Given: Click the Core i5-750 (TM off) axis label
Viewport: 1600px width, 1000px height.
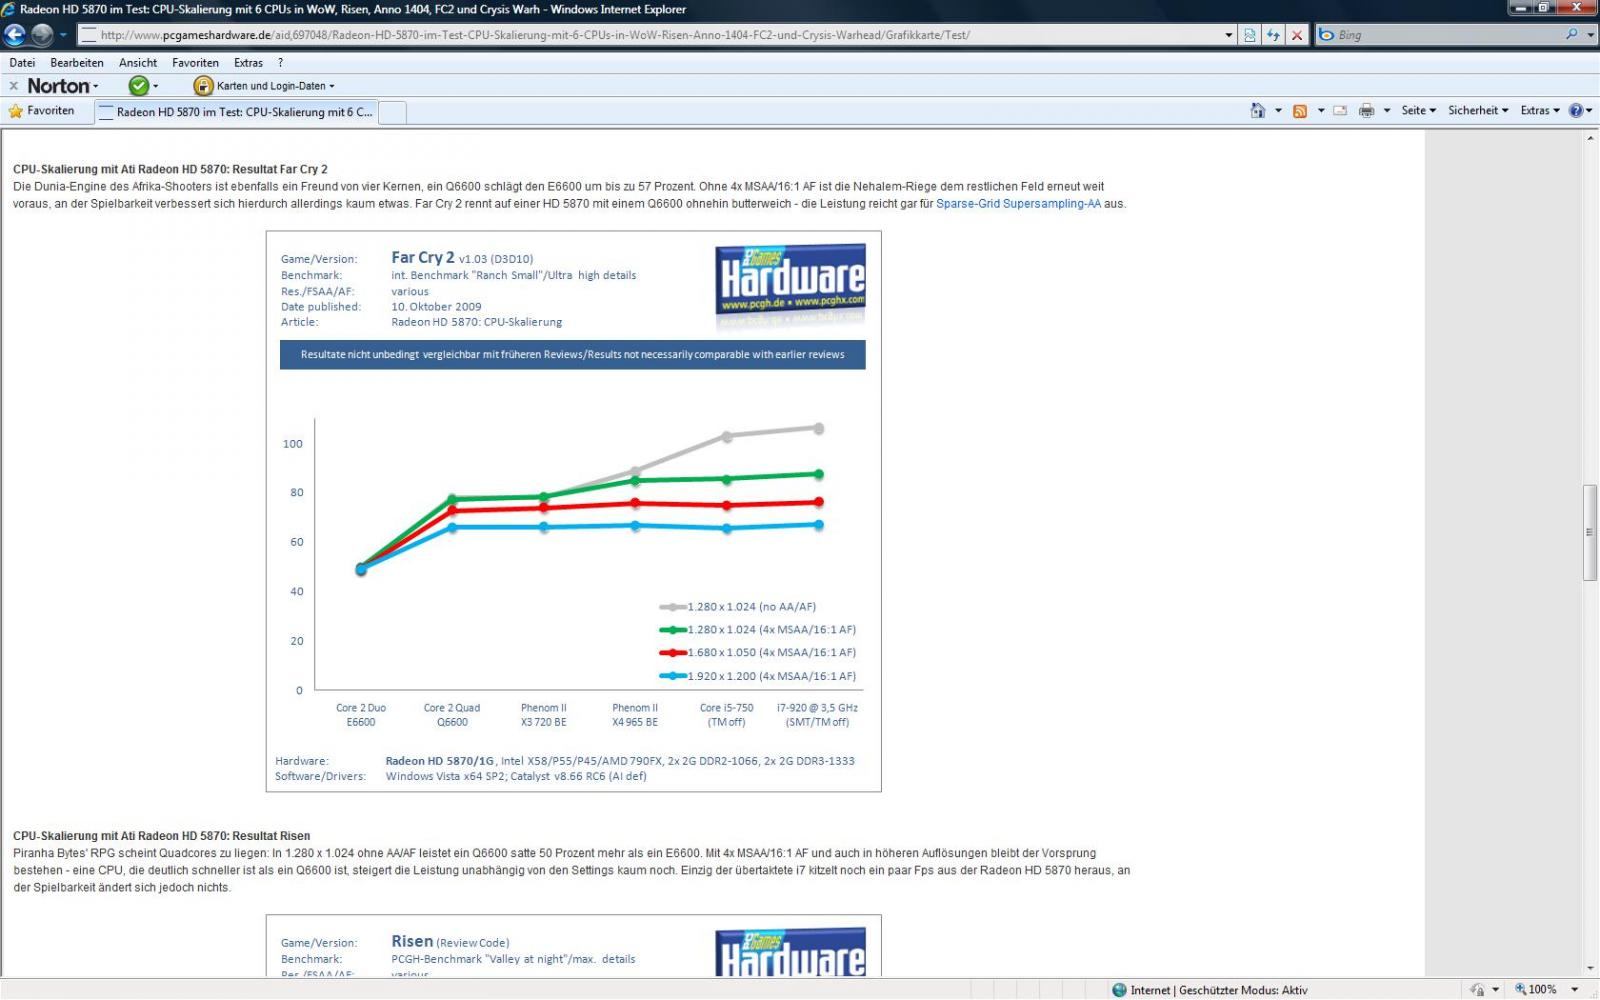Looking at the screenshot, I should pyautogui.click(x=727, y=715).
